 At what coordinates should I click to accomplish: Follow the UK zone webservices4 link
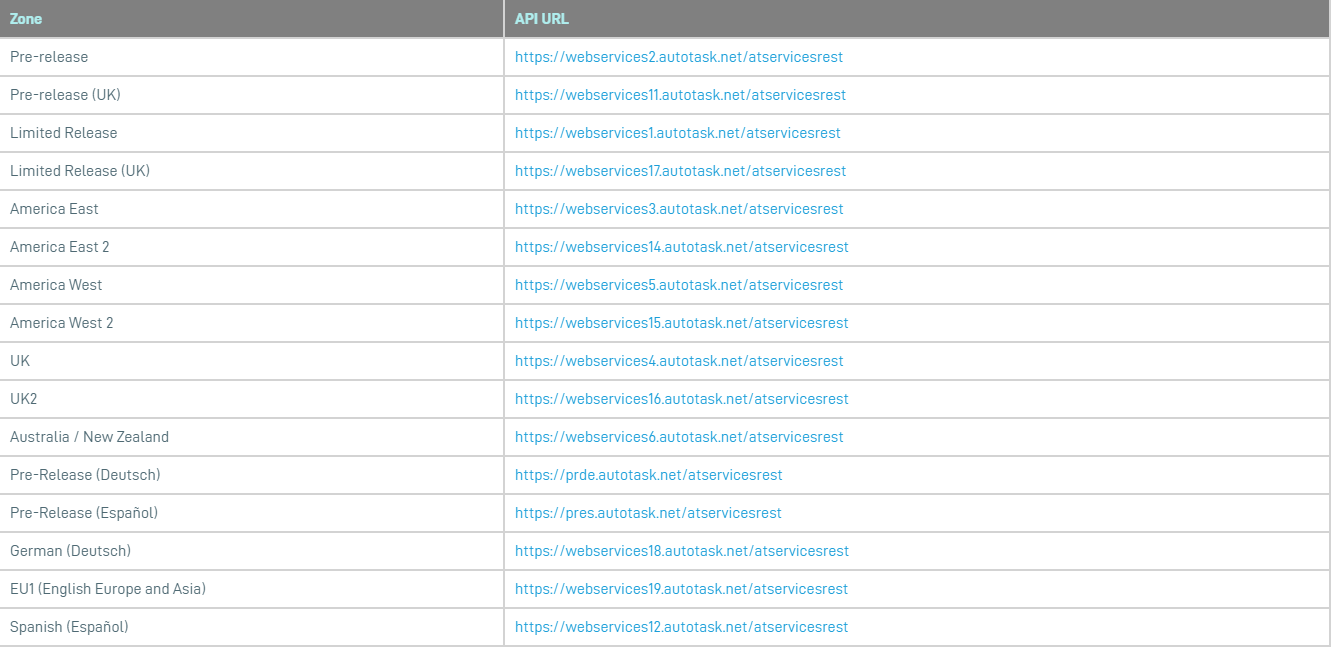pyautogui.click(x=679, y=361)
